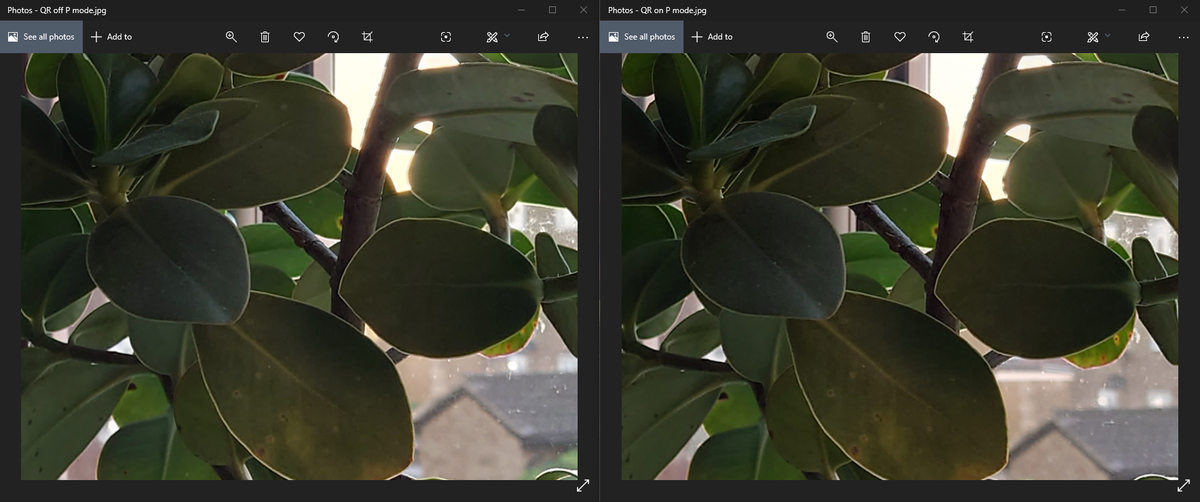Image resolution: width=1200 pixels, height=502 pixels.
Task: Share the QR on P mode photo
Action: 1143,37
